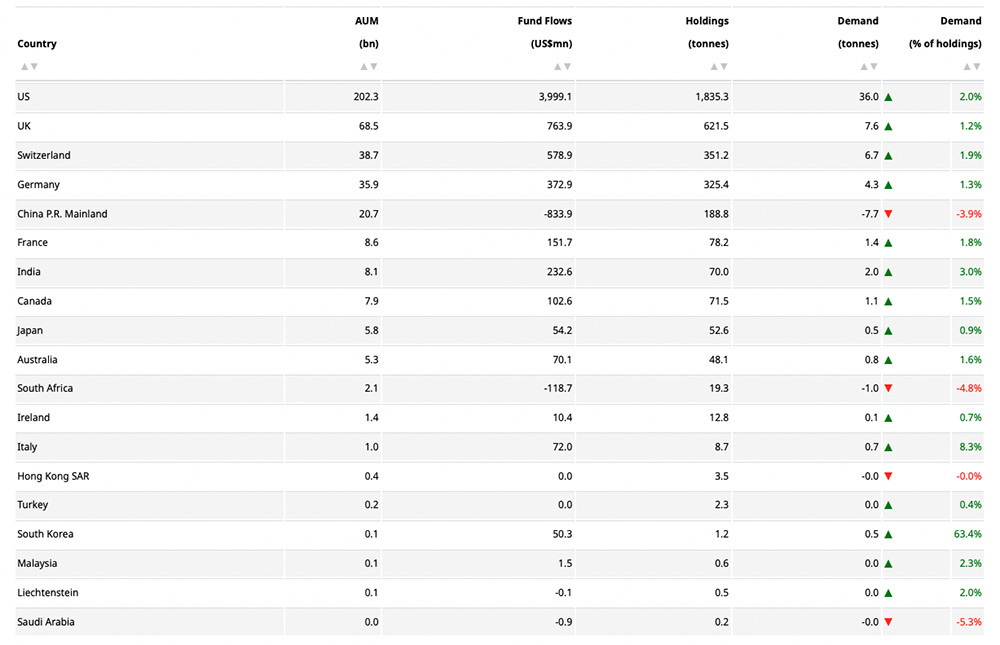
Task: Click the Liechtenstein country name
Action: (47, 593)
